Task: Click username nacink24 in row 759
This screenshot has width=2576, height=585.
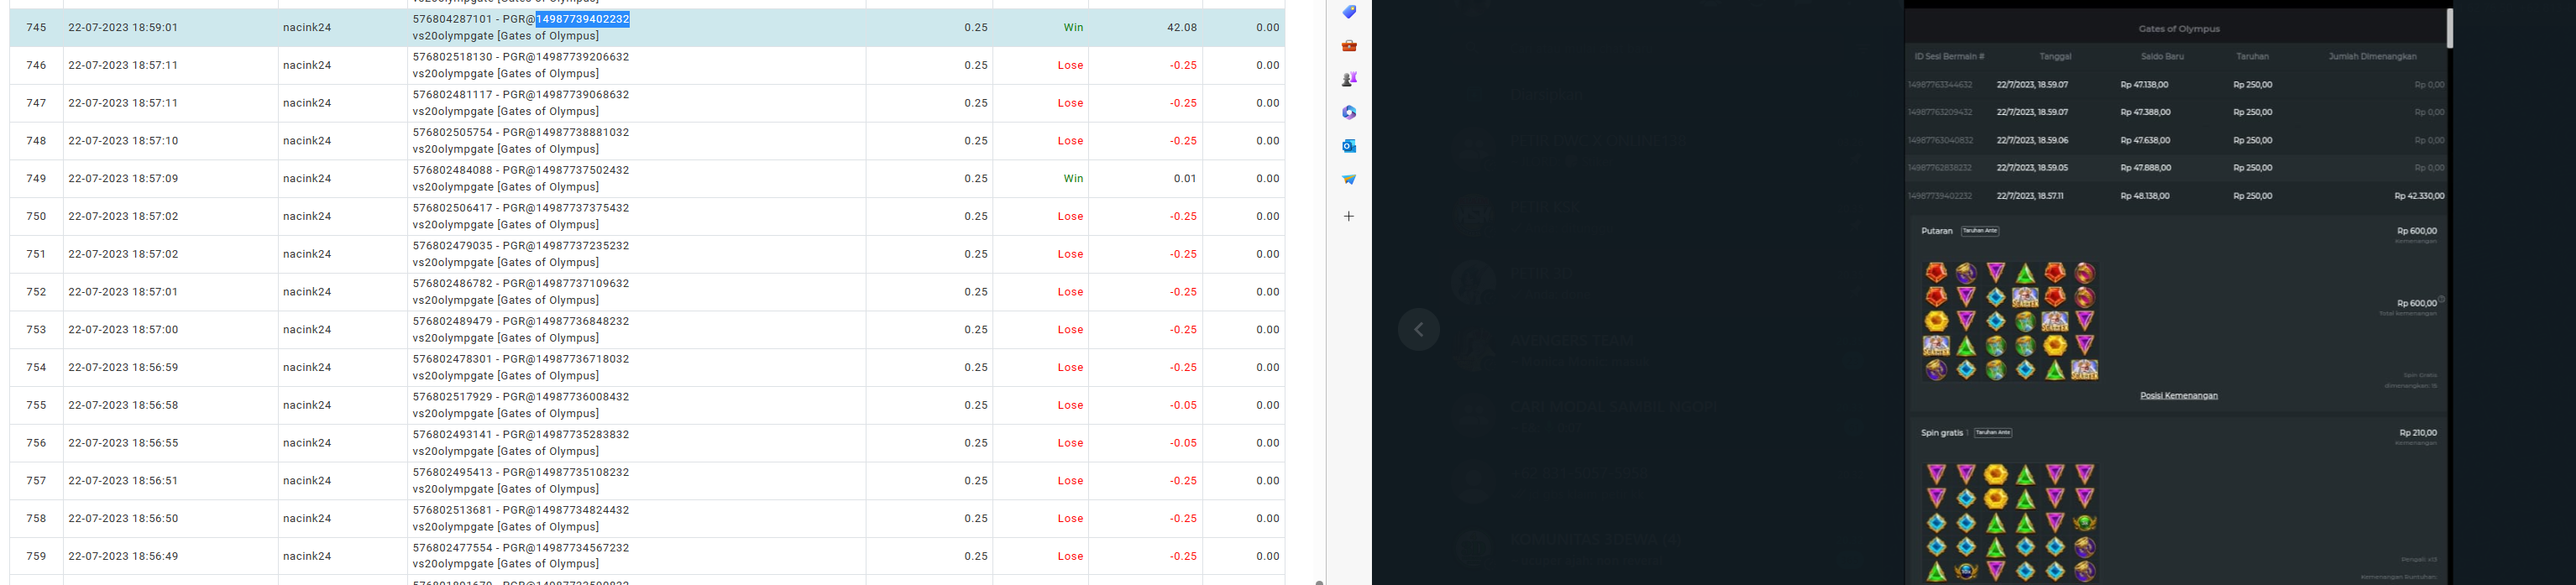Action: (307, 556)
